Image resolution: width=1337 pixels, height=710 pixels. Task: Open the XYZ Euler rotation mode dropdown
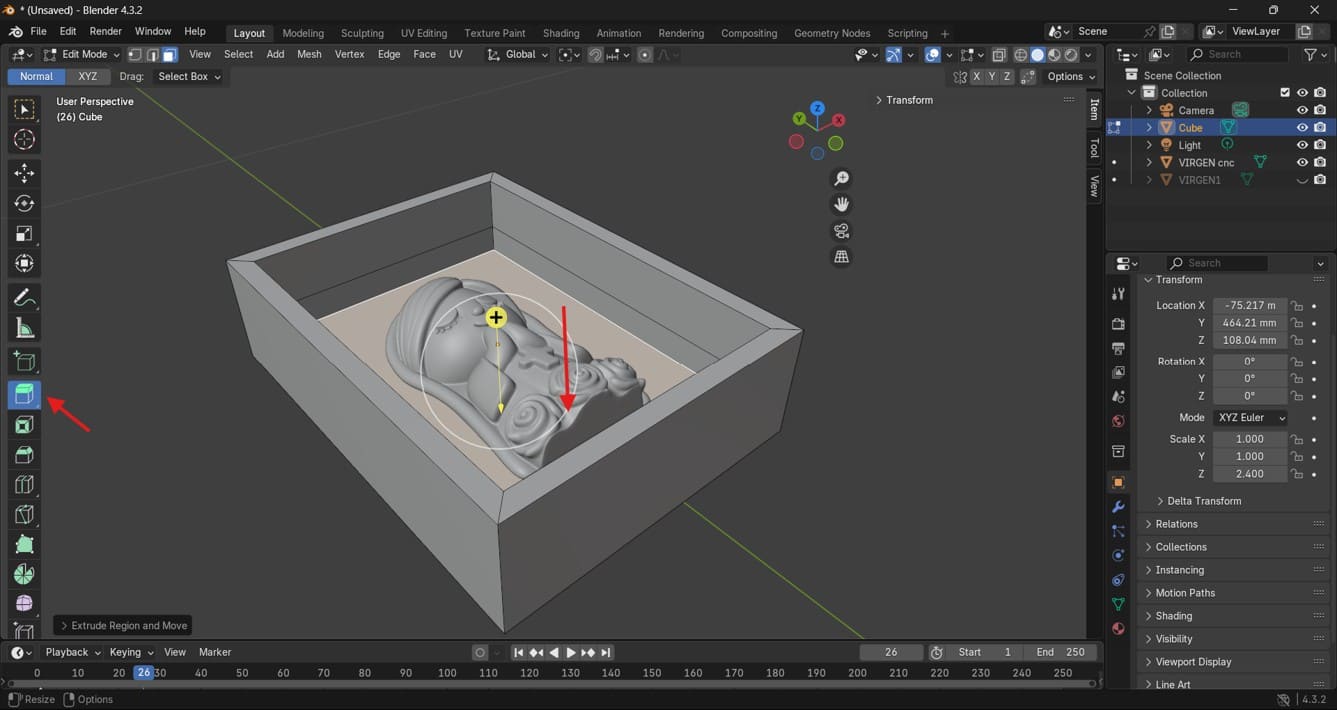pyautogui.click(x=1250, y=417)
